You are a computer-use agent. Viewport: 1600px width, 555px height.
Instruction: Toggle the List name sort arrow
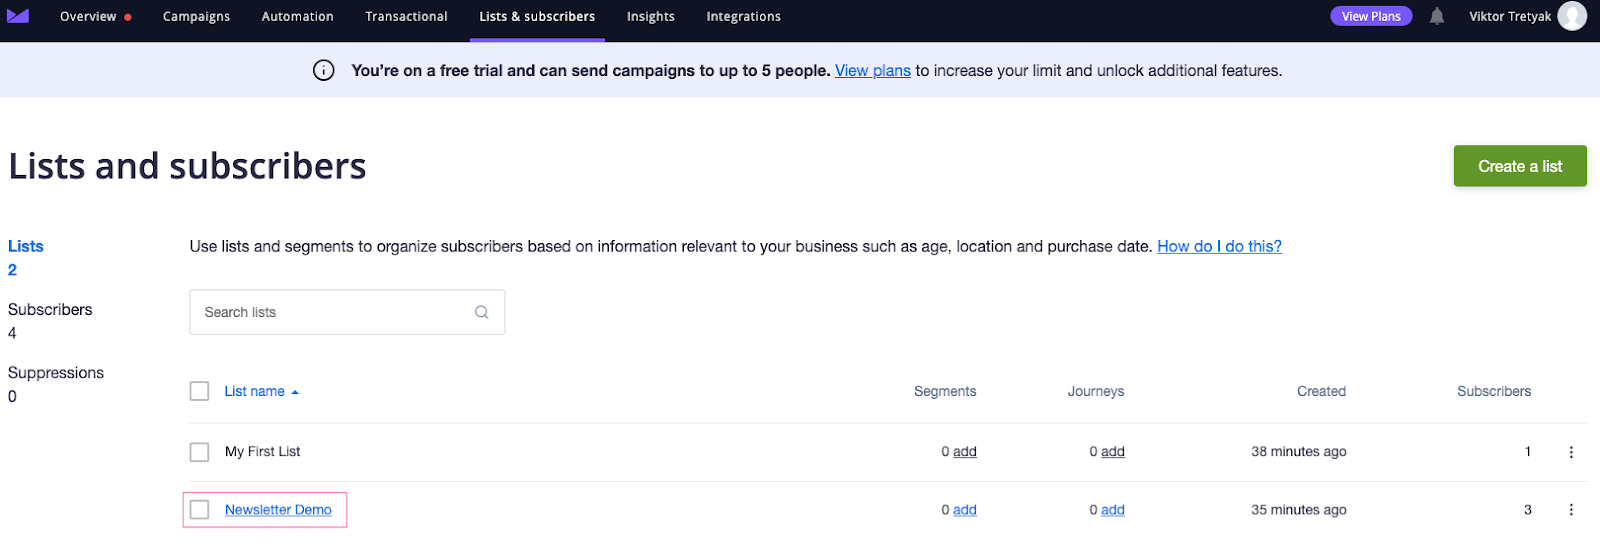(295, 392)
